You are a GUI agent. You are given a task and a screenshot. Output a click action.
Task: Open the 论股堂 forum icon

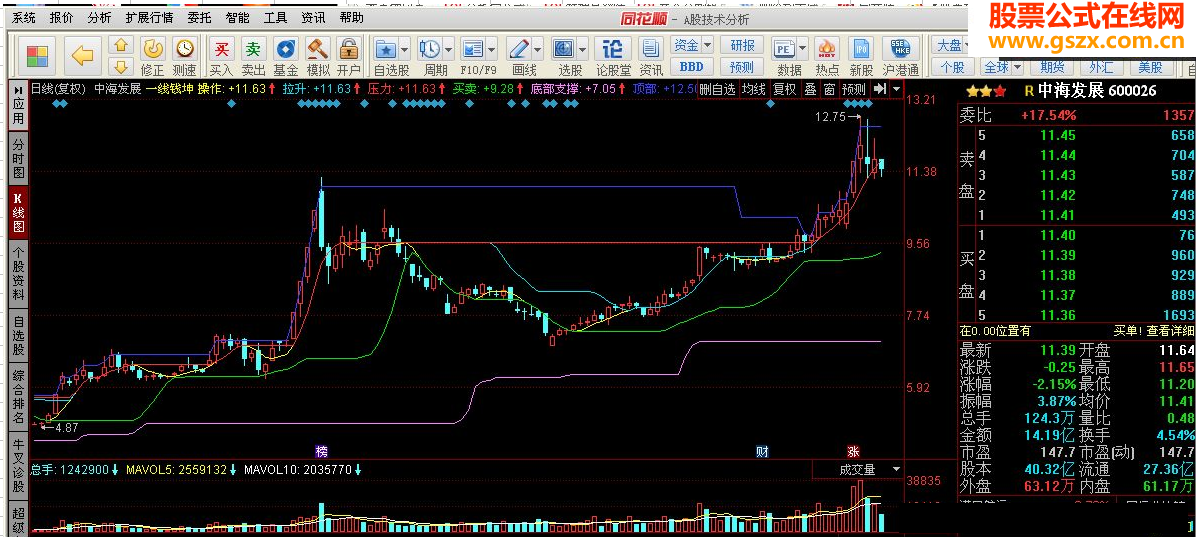[612, 56]
